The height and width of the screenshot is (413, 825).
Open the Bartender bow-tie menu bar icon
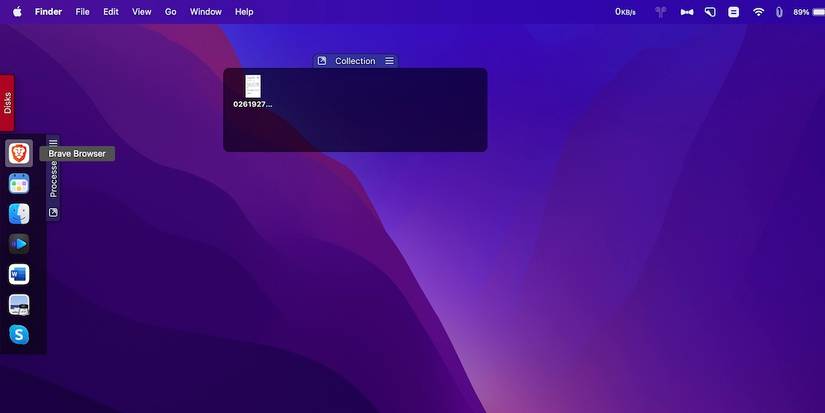[687, 12]
